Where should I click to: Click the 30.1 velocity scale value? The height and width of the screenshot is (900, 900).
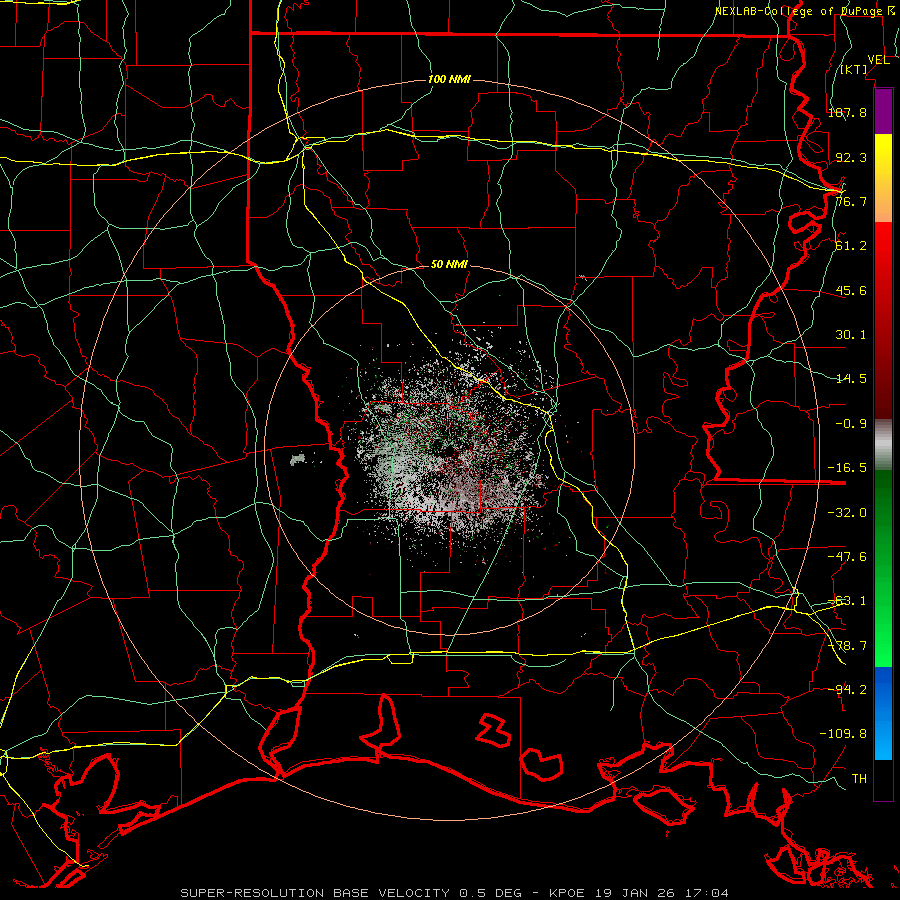[x=851, y=334]
